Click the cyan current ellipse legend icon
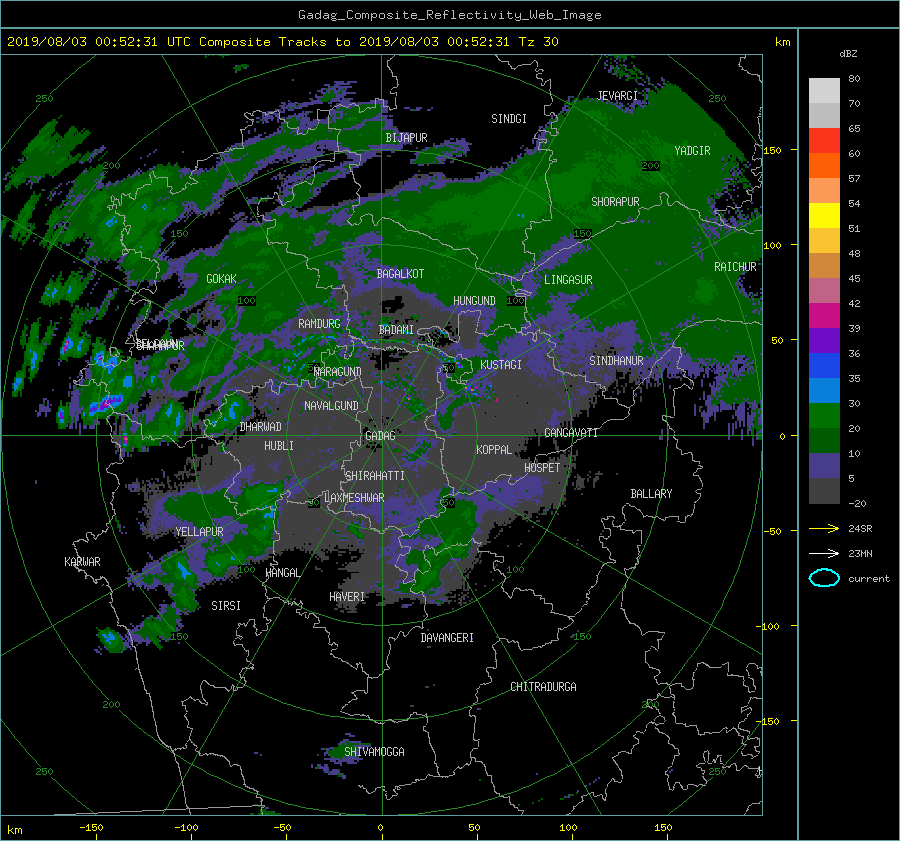Screen dimensions: 900x841 click(824, 578)
